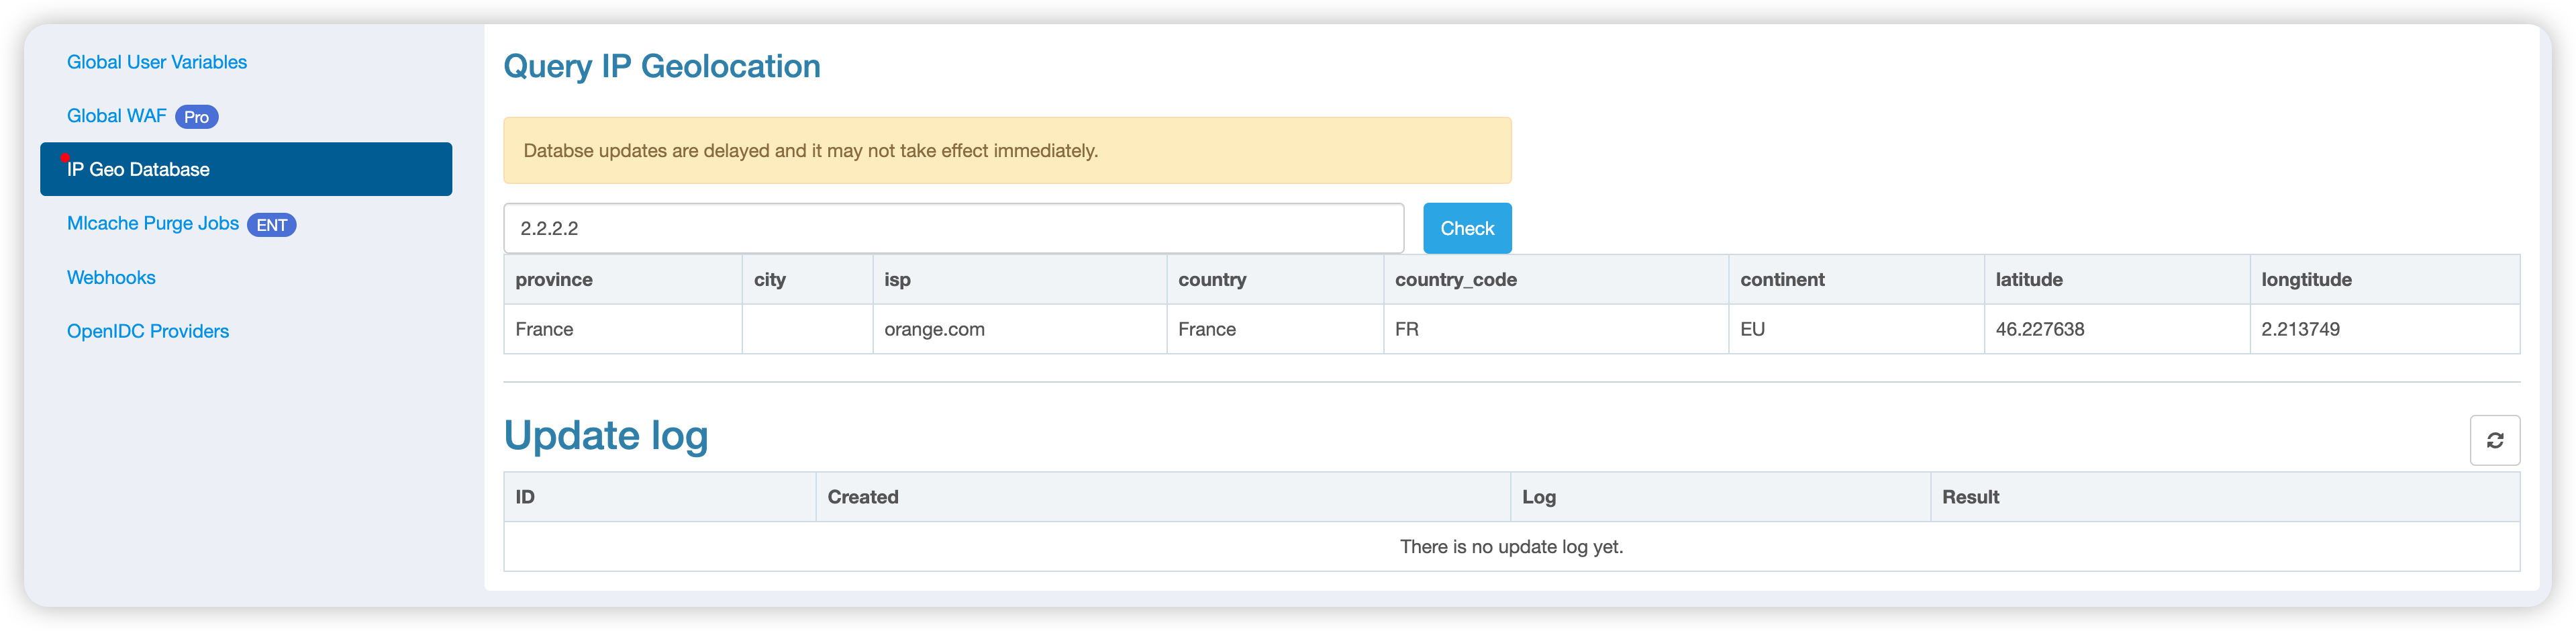Refresh the update log with reload icon

[2494, 440]
